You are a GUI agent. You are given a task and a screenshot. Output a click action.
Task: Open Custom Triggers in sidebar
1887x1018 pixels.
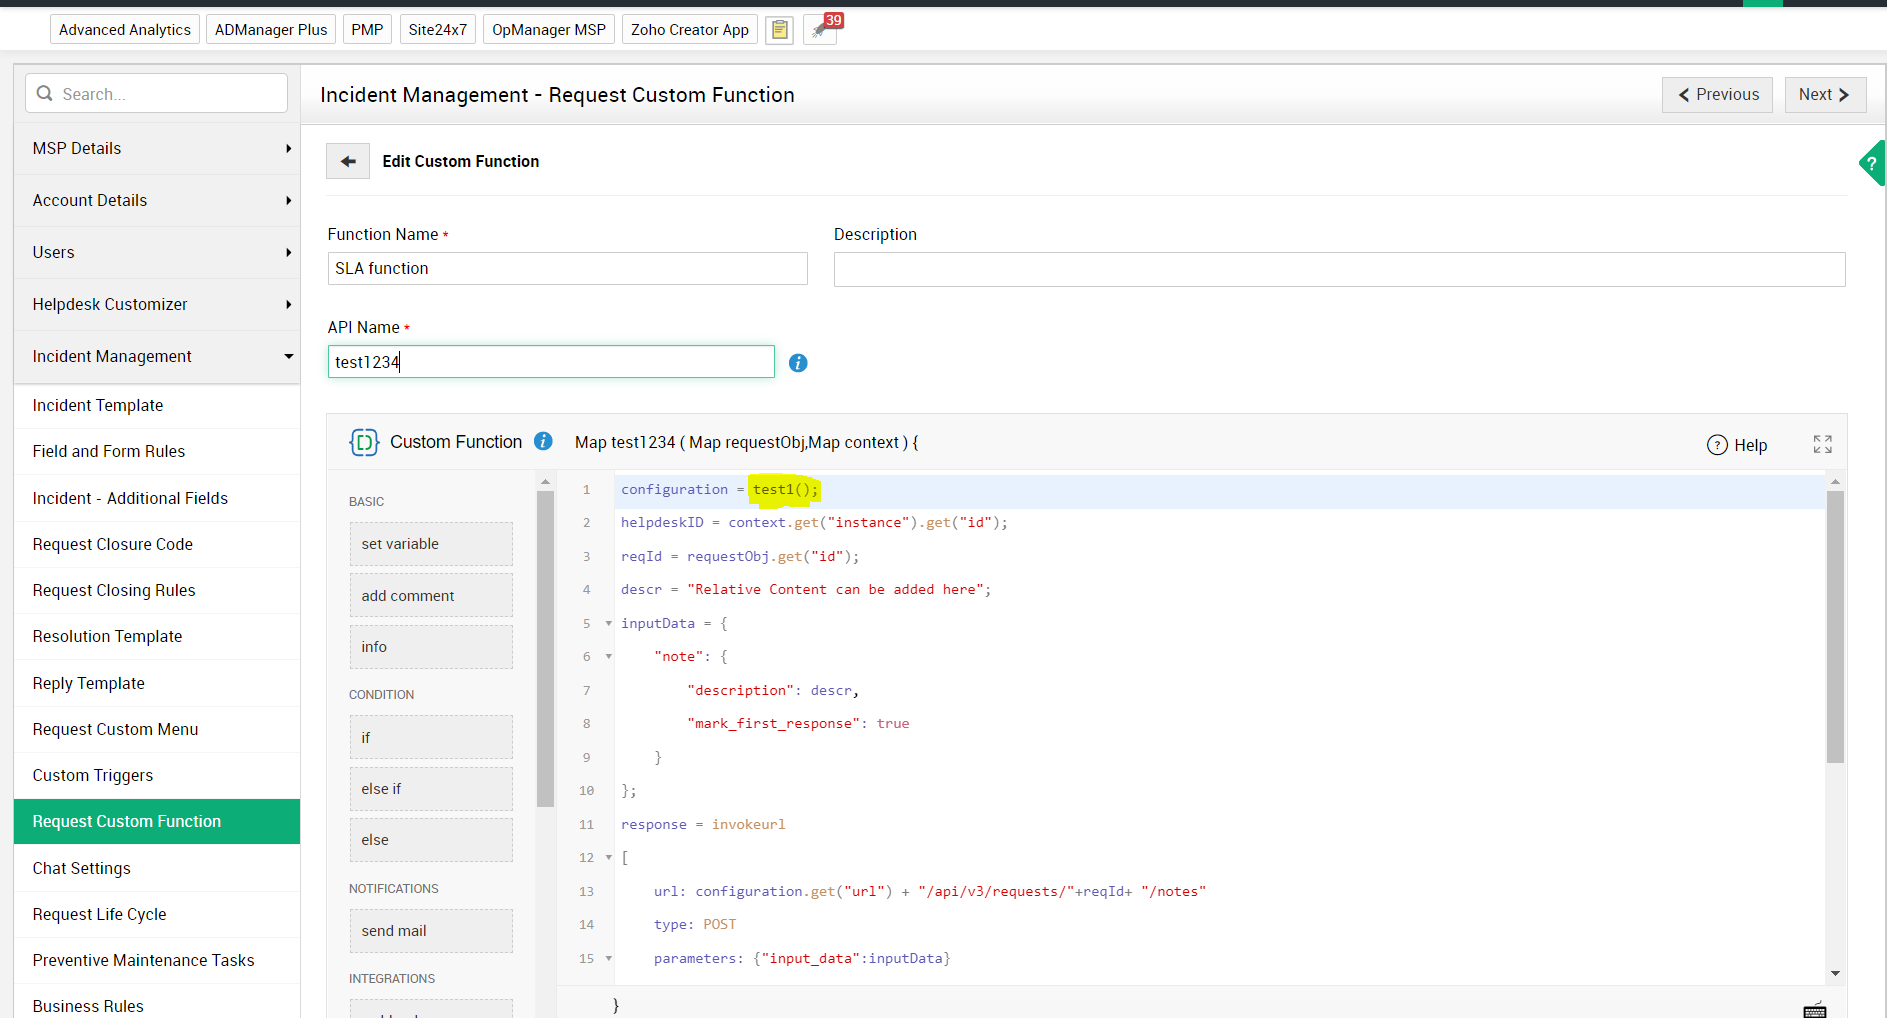[93, 775]
